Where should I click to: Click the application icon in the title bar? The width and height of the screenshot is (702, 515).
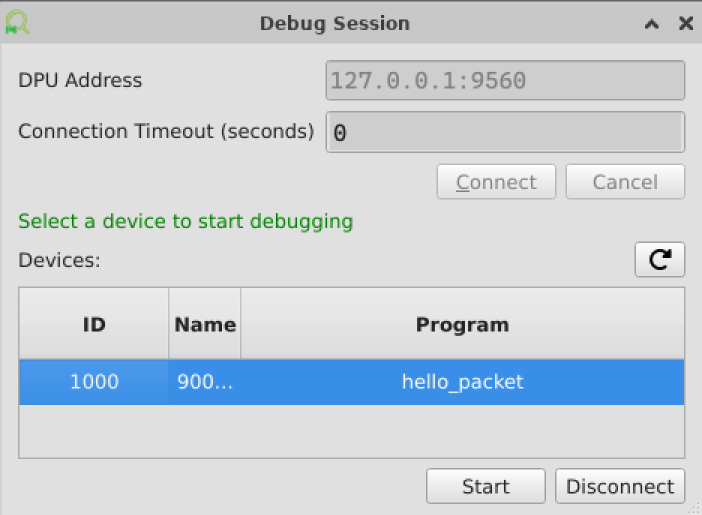coord(18,22)
